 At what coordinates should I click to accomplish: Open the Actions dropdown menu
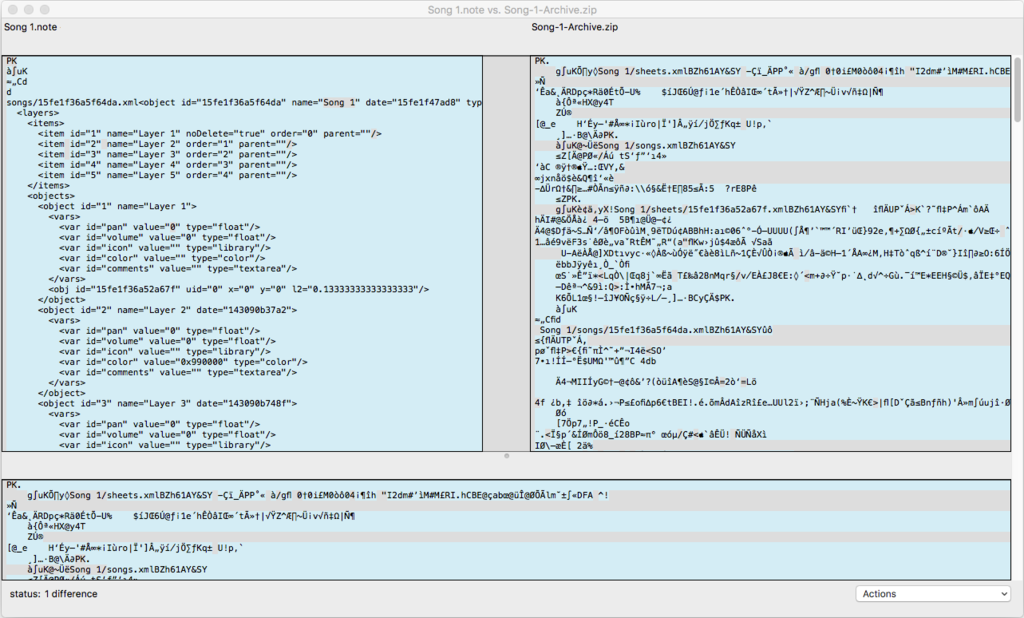pyautogui.click(x=934, y=593)
